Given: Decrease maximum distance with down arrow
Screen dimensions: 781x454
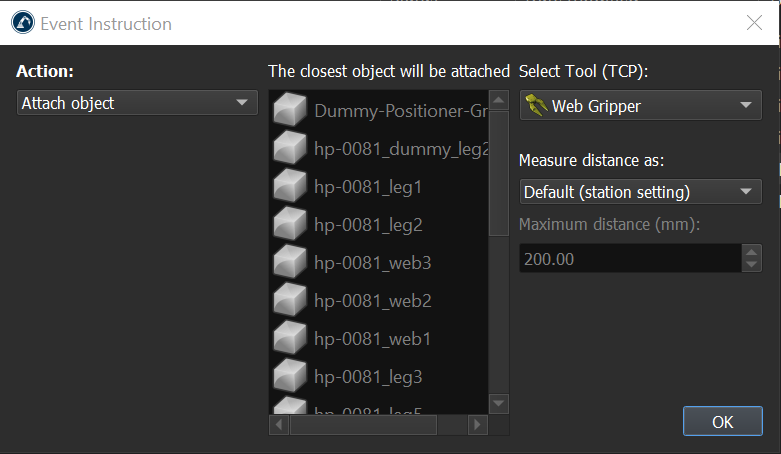Looking at the screenshot, I should pos(752,265).
